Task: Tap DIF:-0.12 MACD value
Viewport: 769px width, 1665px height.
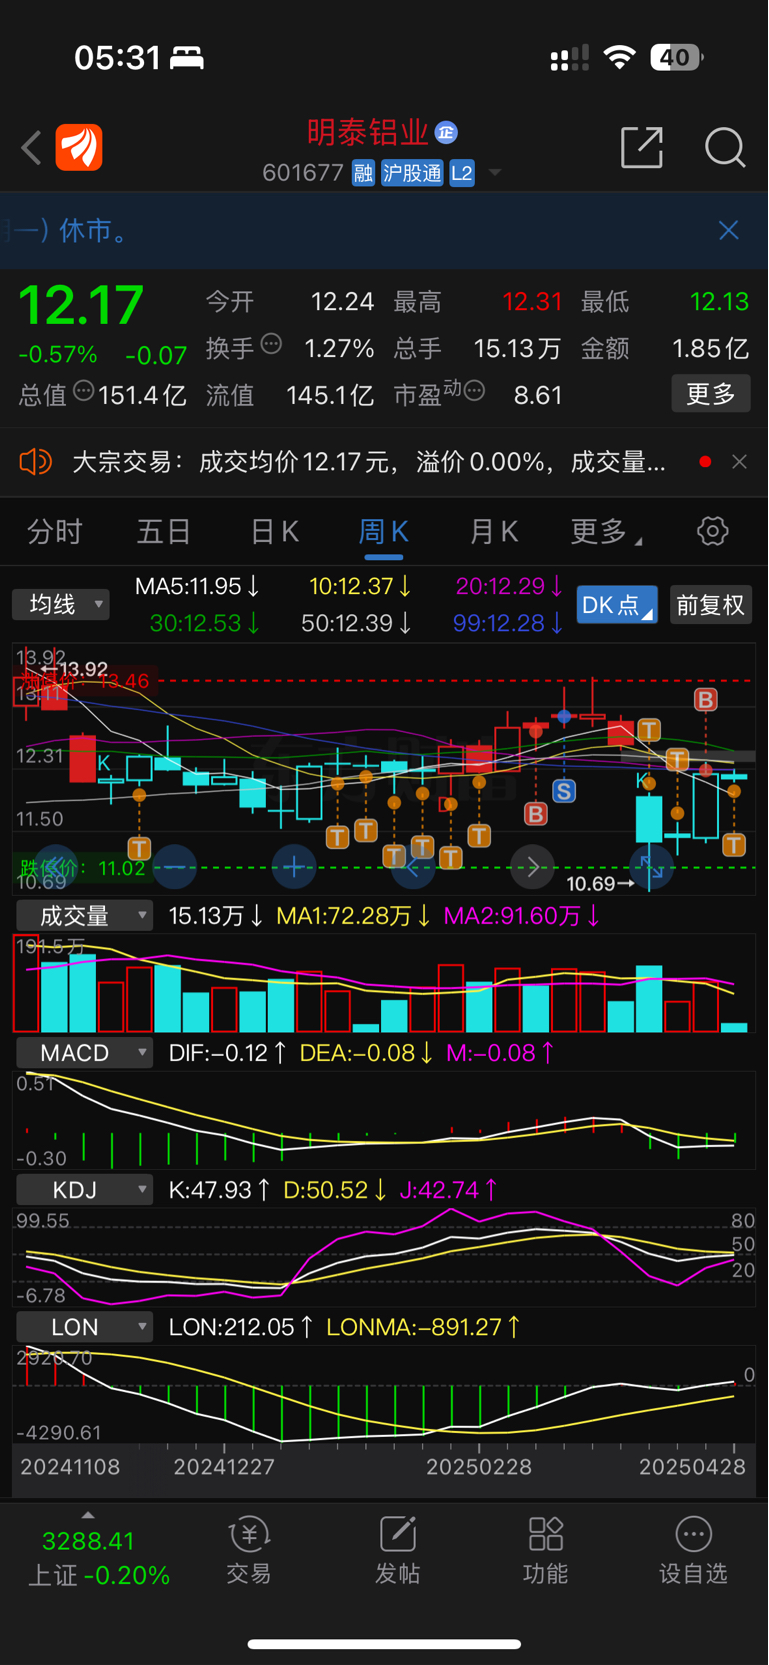Action: [x=228, y=1053]
